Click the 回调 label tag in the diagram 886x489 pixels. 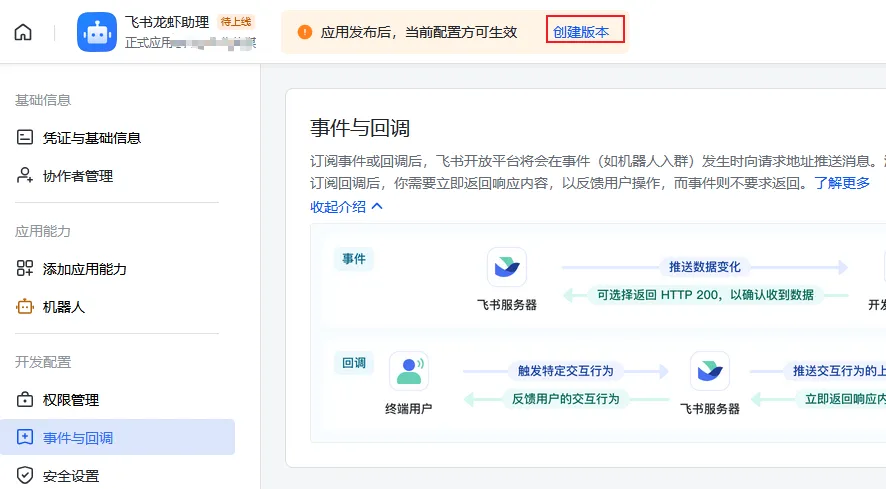pyautogui.click(x=354, y=363)
